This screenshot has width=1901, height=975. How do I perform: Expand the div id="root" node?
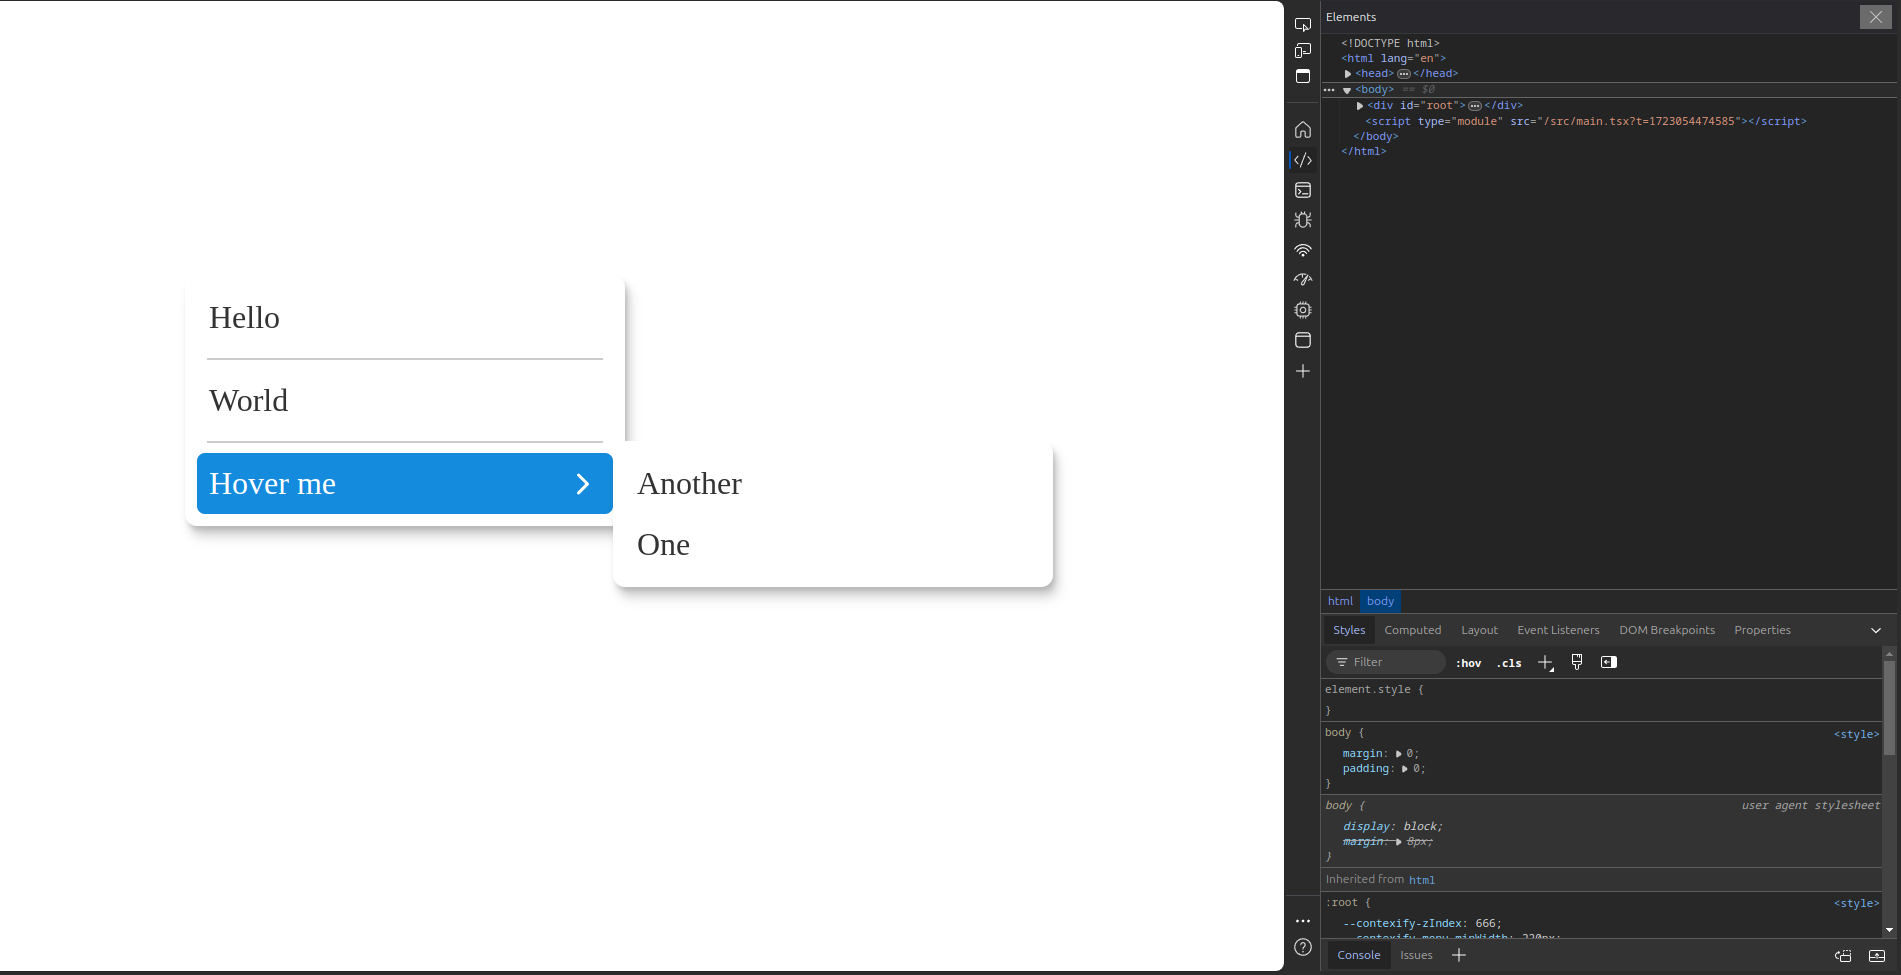[x=1360, y=106]
